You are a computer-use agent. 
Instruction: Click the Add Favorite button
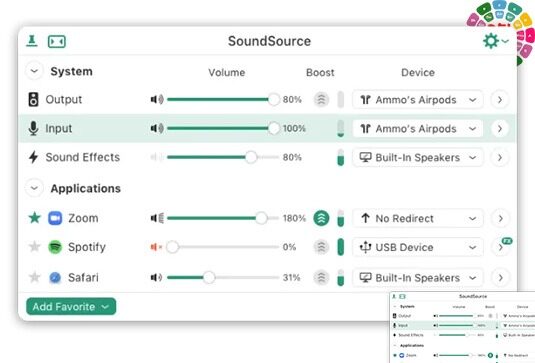71,306
